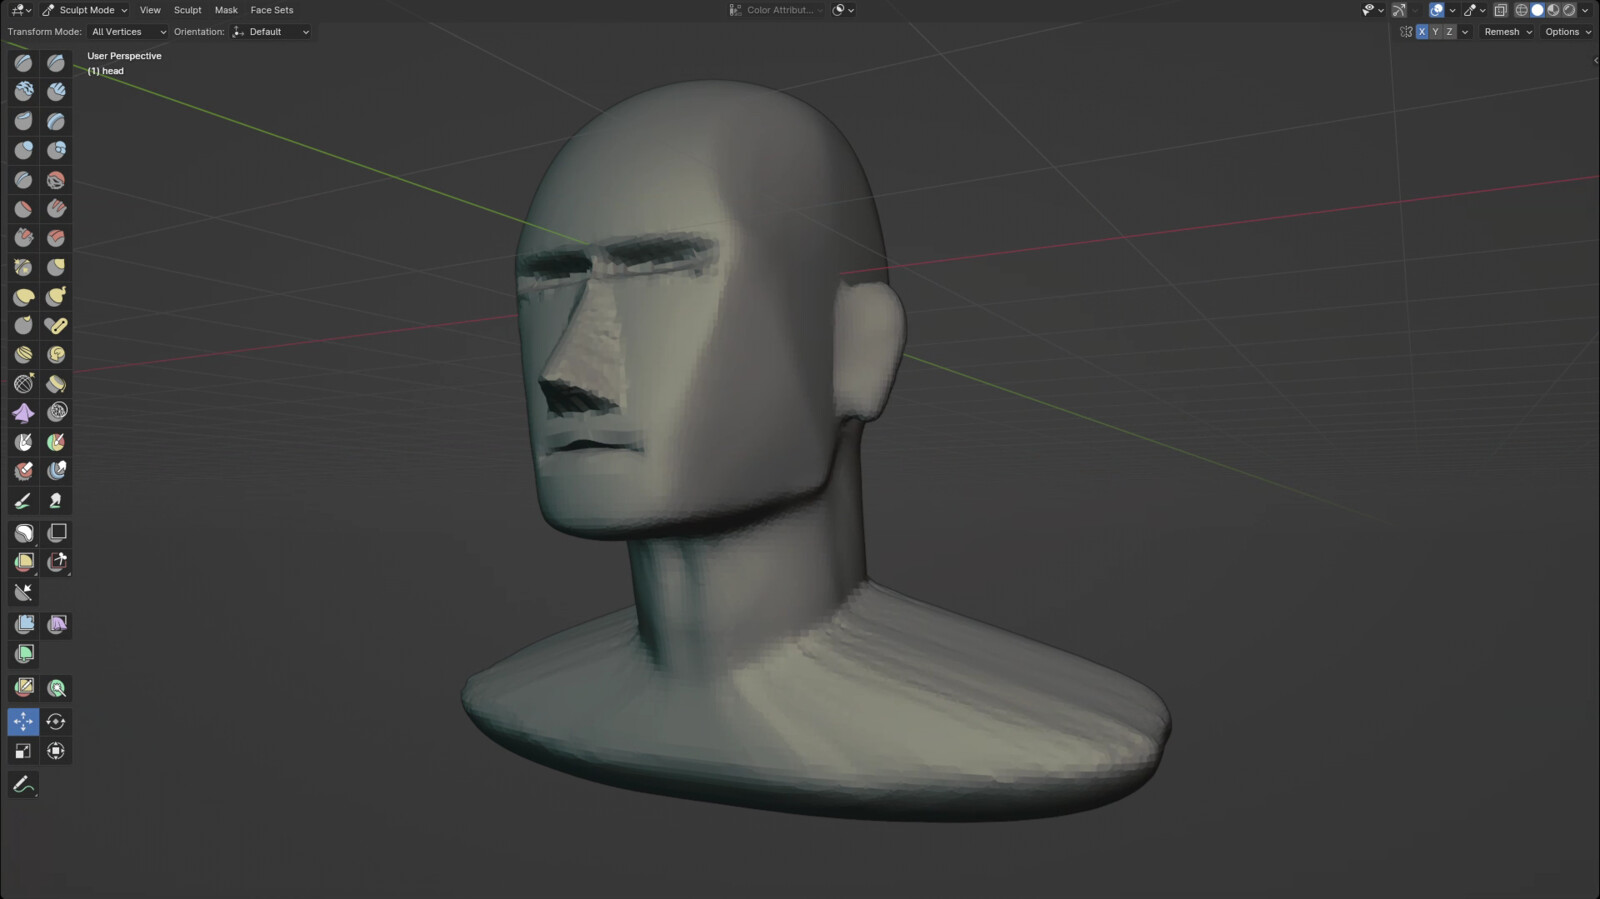Open the Sculpt menu
Viewport: 1600px width, 899px height.
click(x=188, y=10)
